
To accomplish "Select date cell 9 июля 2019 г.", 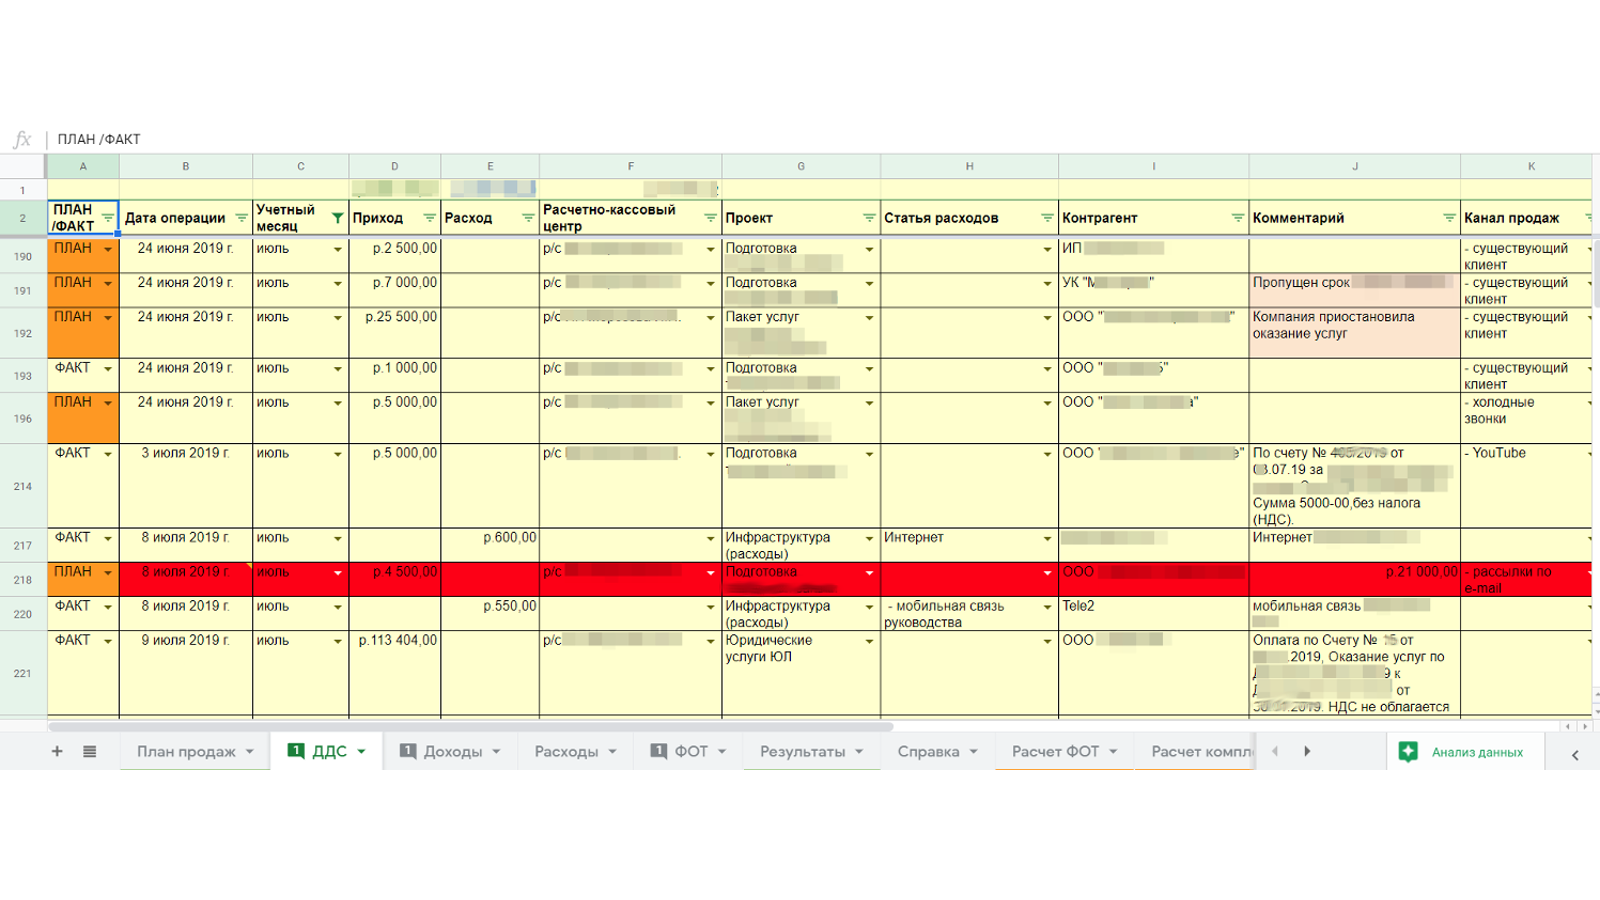I will tap(186, 673).
